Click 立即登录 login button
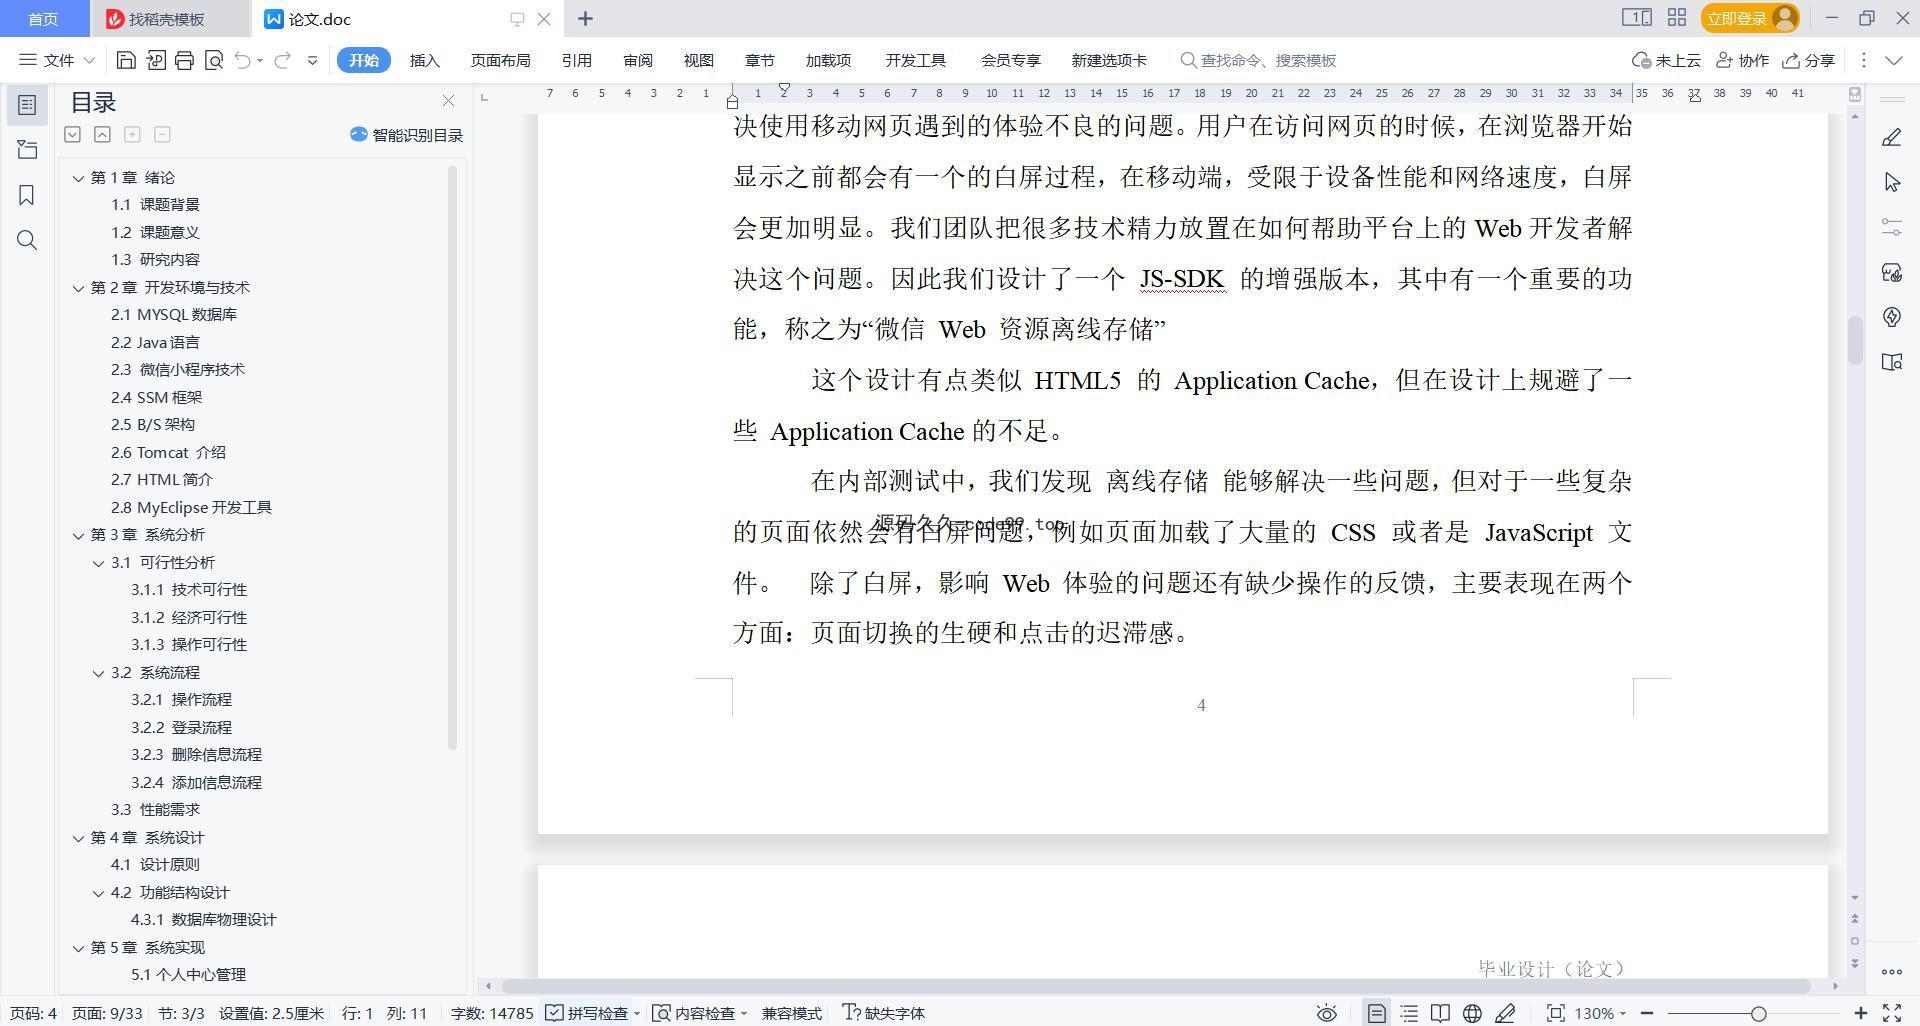Viewport: 1920px width, 1026px height. click(x=1750, y=18)
